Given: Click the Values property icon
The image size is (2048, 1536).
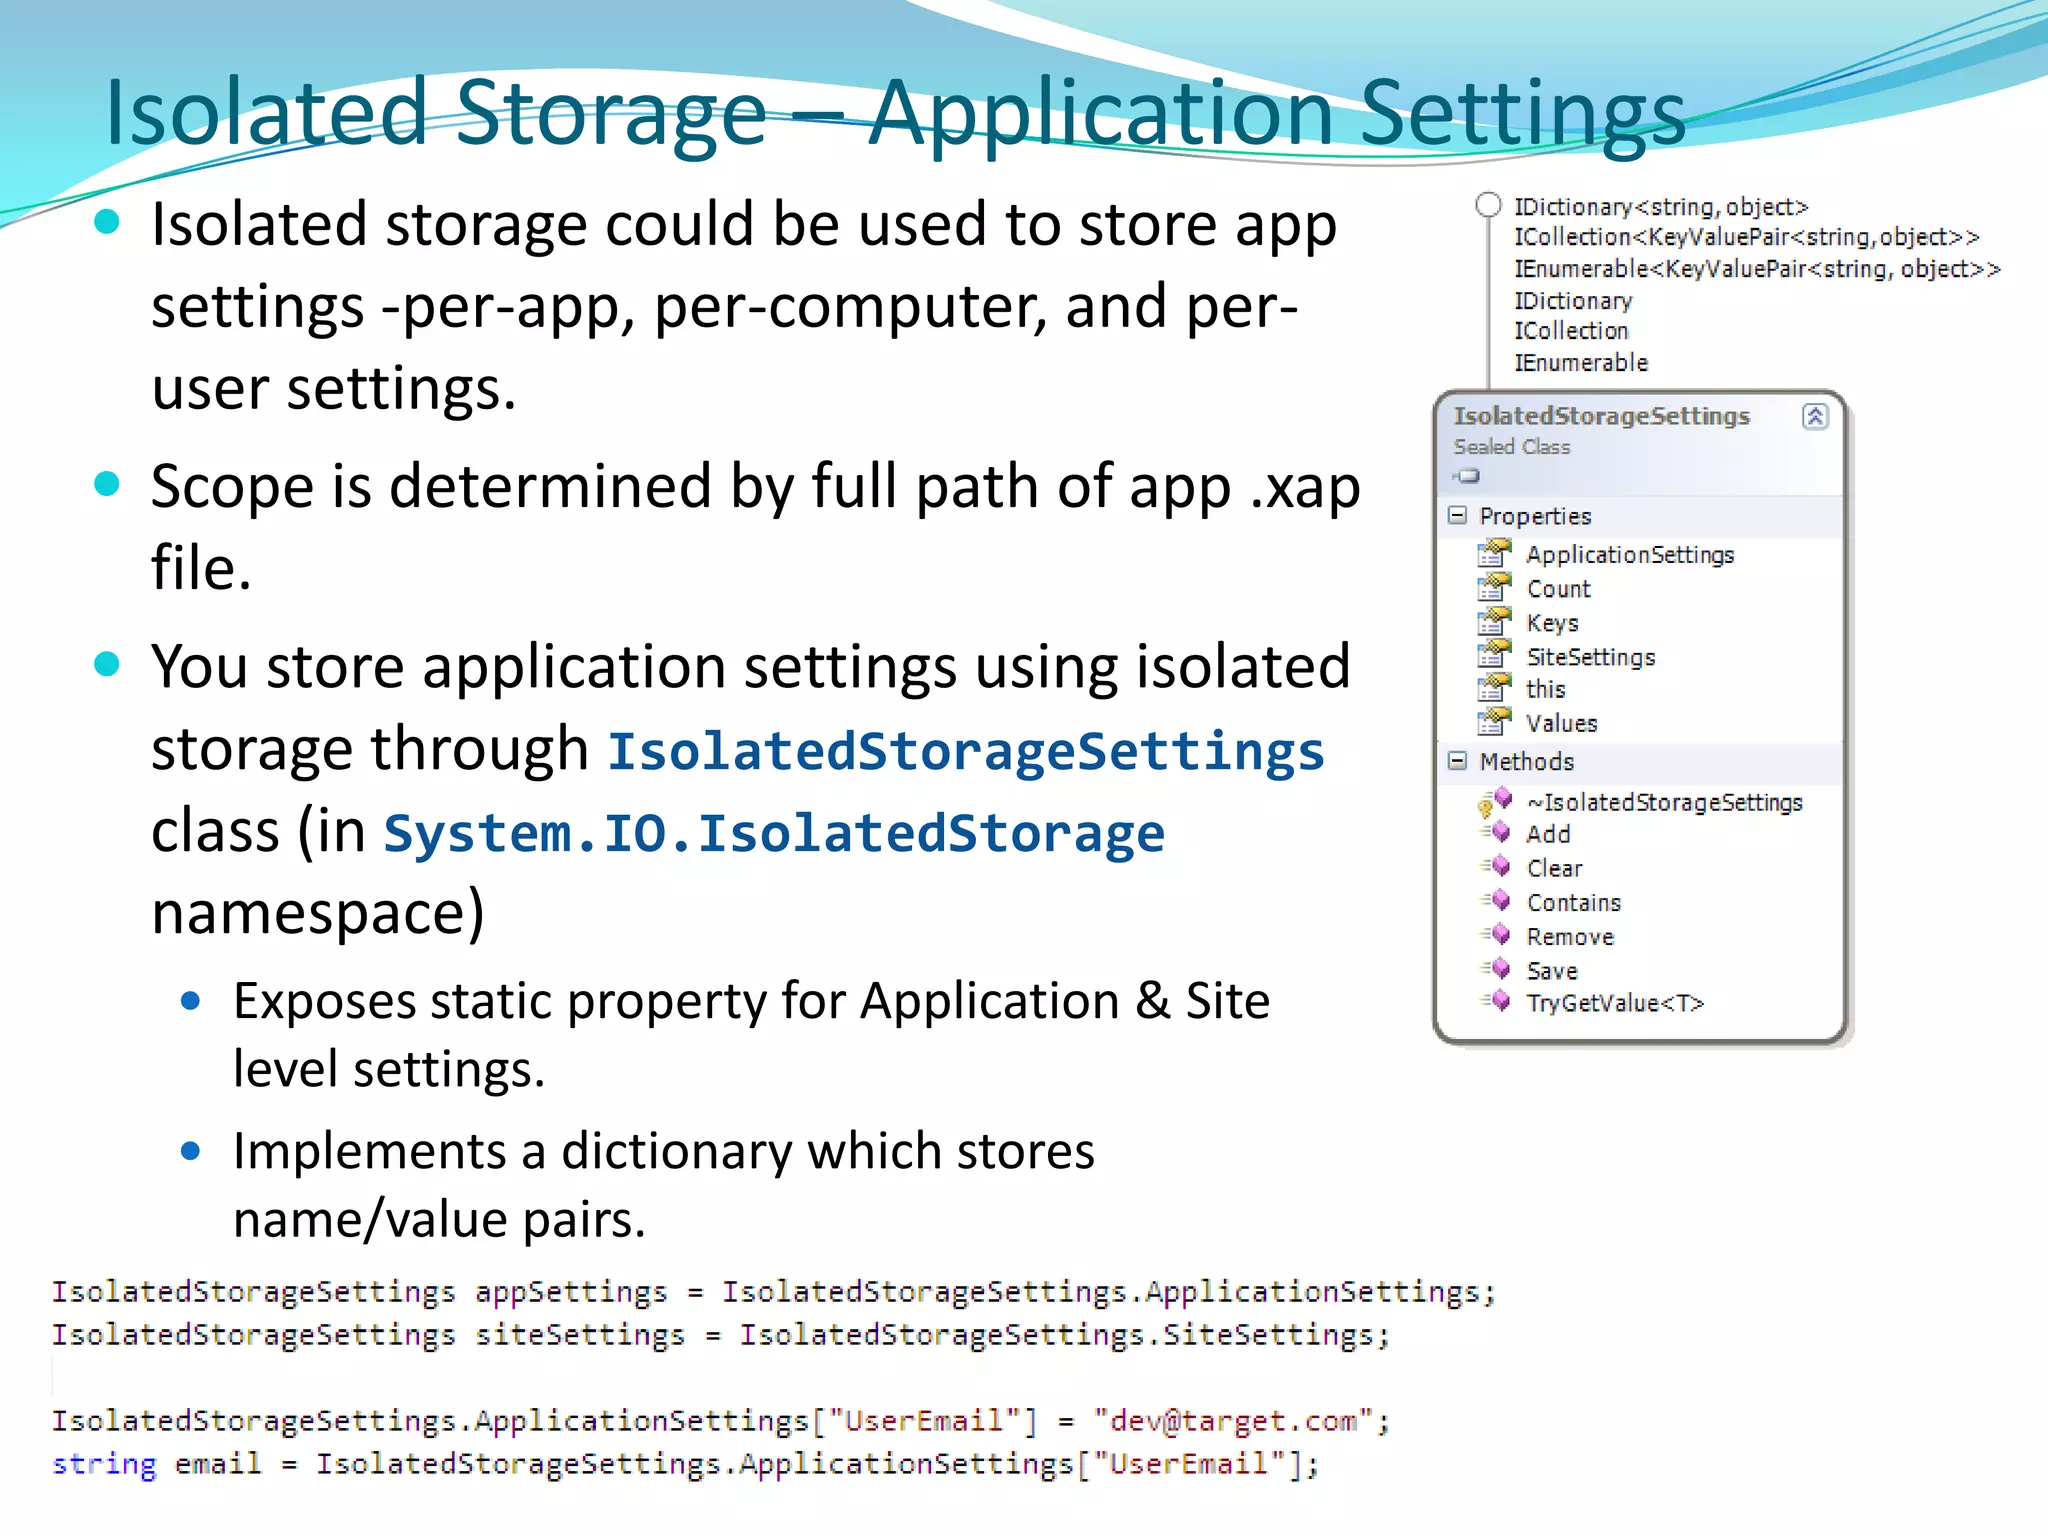Looking at the screenshot, I should [1494, 721].
